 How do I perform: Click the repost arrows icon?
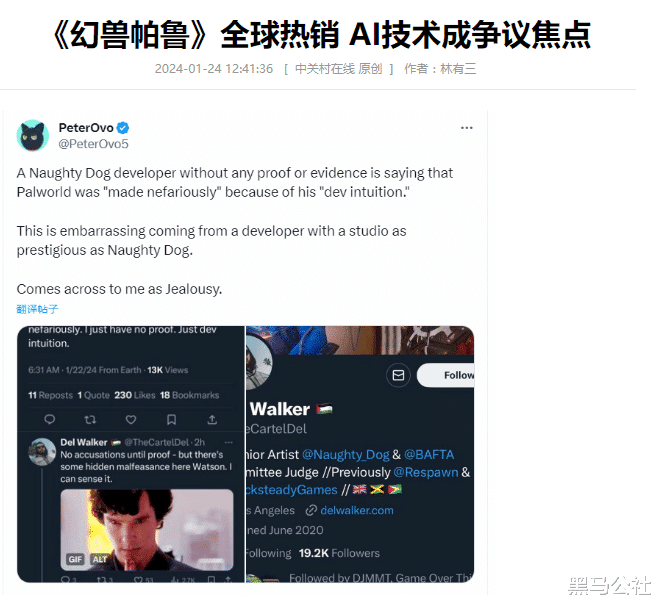tap(90, 419)
